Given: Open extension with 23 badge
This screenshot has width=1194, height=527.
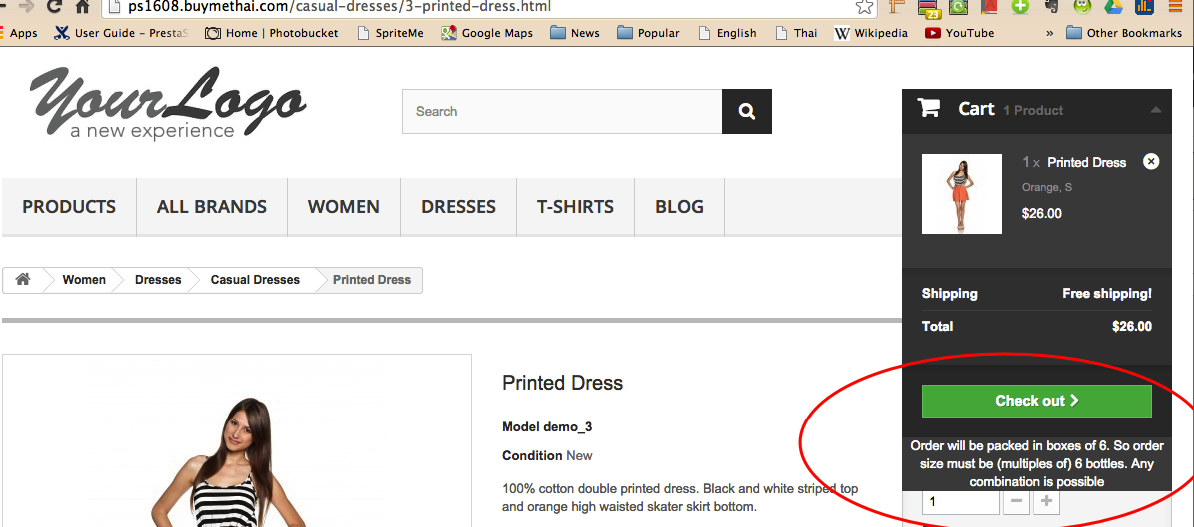Looking at the screenshot, I should [928, 8].
